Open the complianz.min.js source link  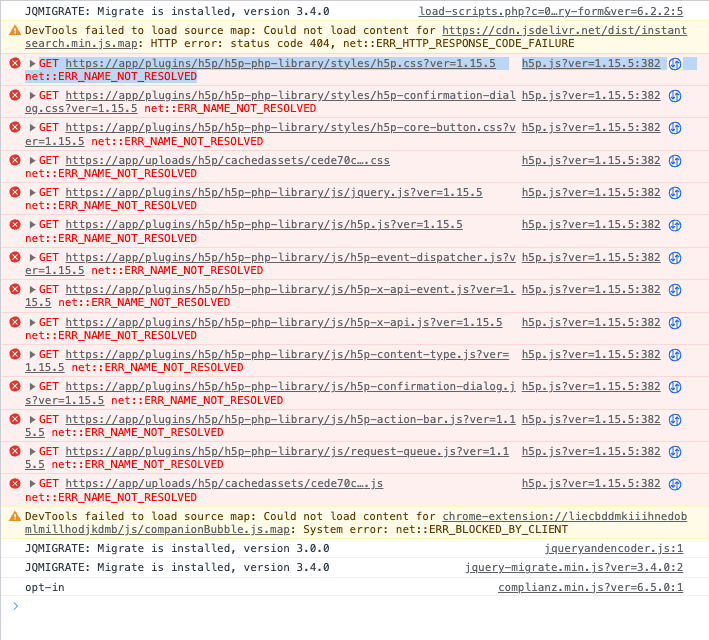point(590,587)
